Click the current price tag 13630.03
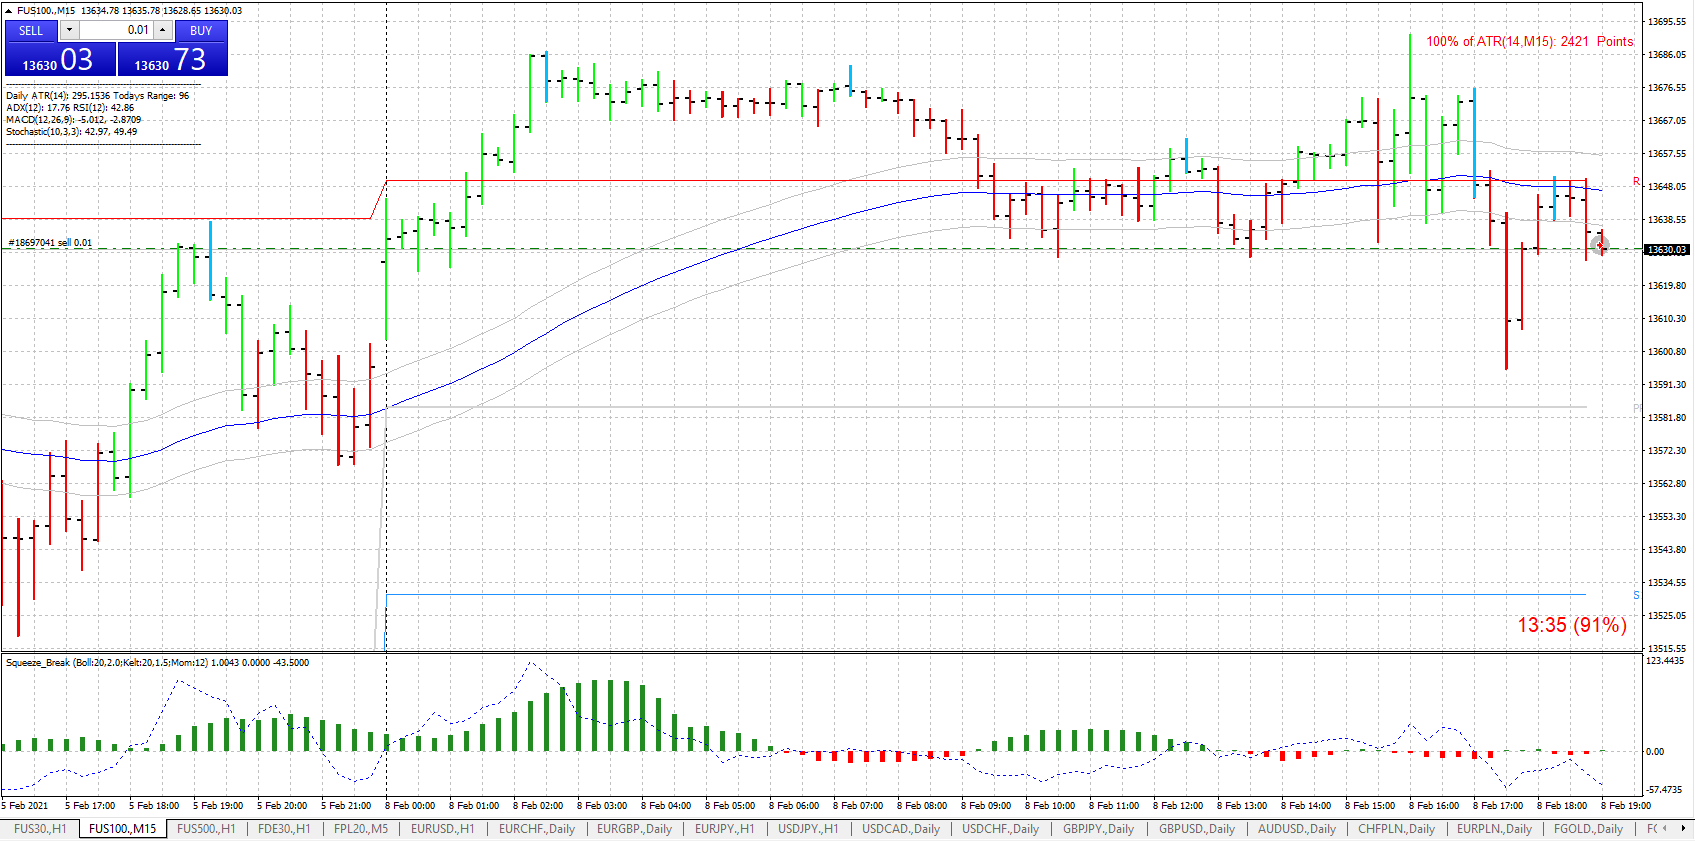This screenshot has height=841, width=1695. coord(1666,250)
